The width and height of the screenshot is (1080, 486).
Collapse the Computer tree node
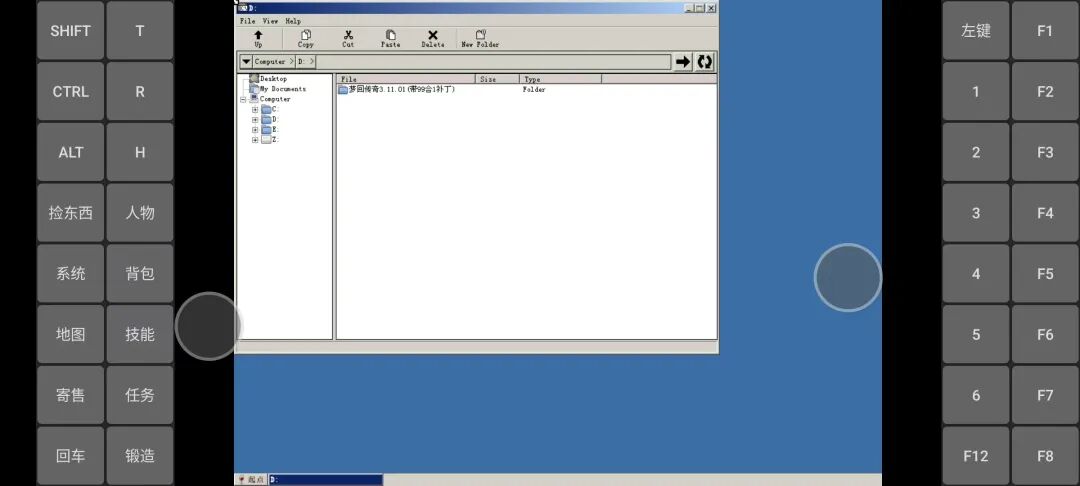coord(243,99)
